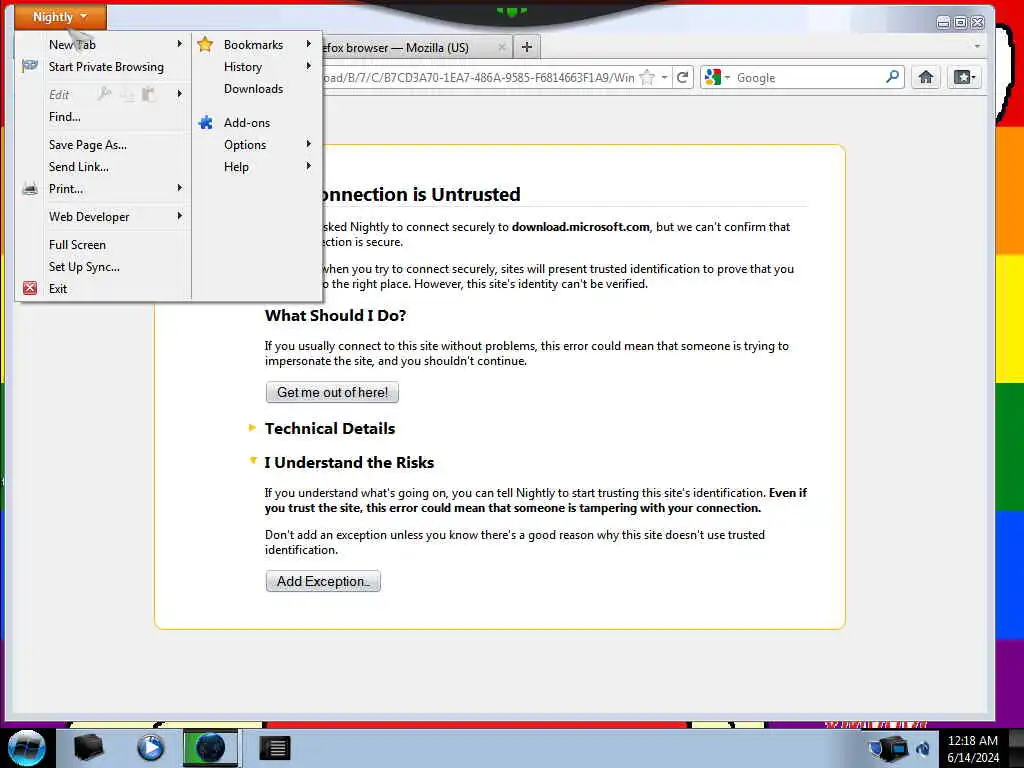This screenshot has width=1024, height=768.
Task: Reload the current page
Action: [x=682, y=78]
